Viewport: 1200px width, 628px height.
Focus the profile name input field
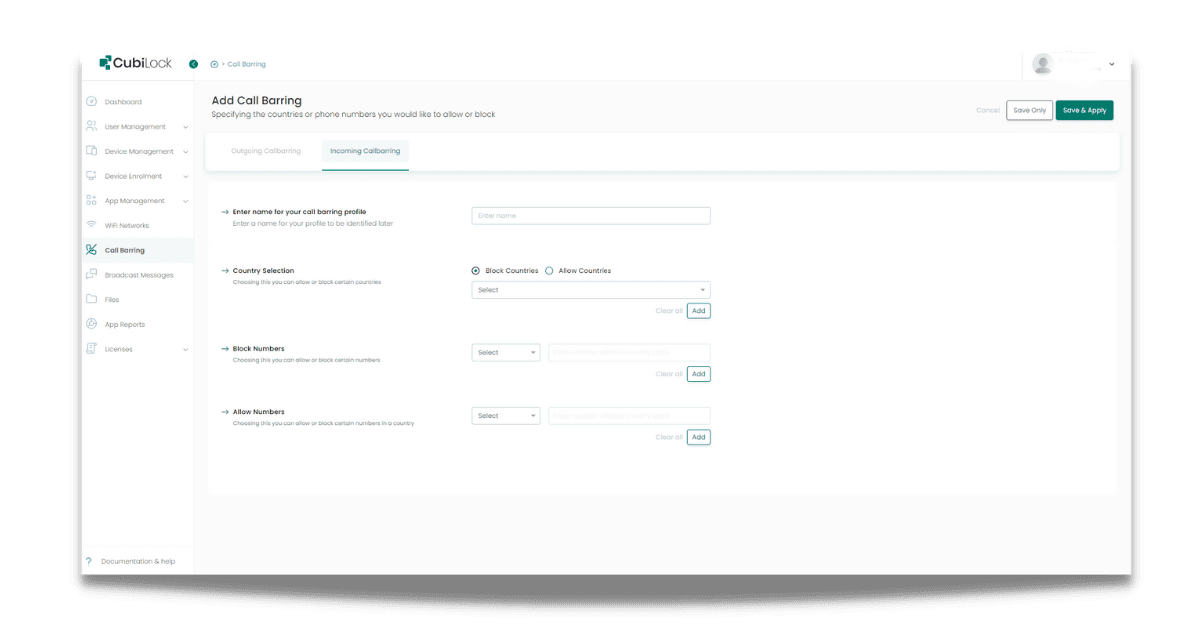point(591,216)
